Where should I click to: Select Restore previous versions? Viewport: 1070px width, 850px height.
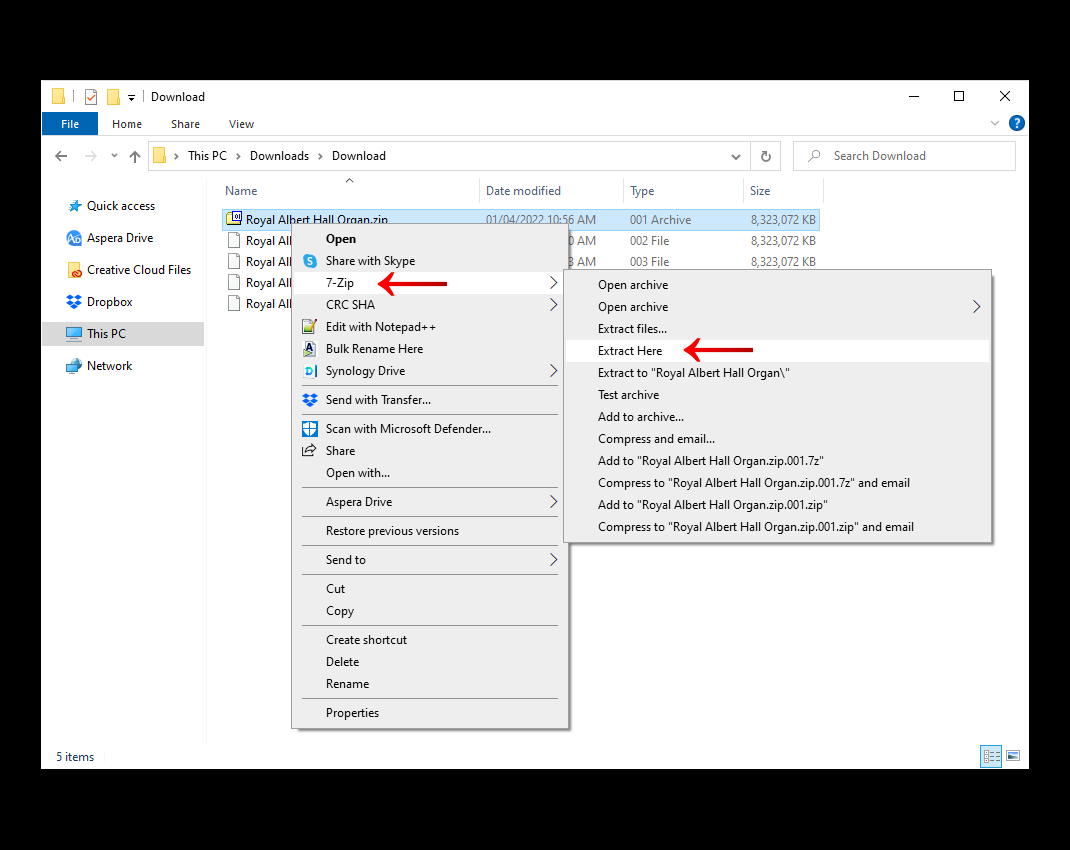tap(430, 531)
